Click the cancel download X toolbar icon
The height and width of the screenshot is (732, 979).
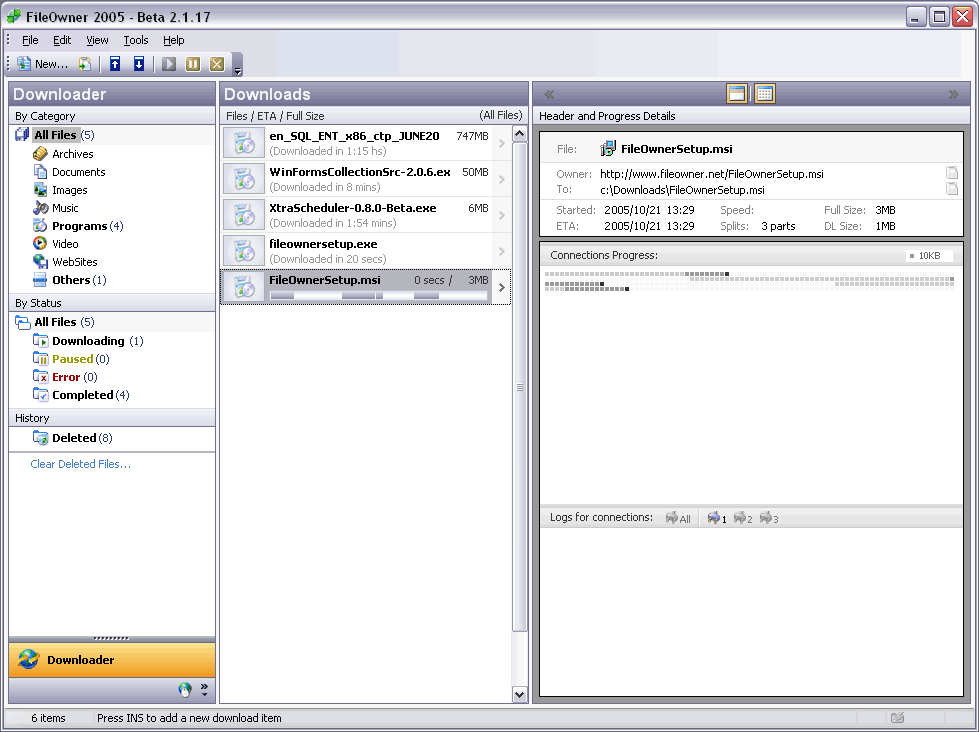pyautogui.click(x=217, y=64)
